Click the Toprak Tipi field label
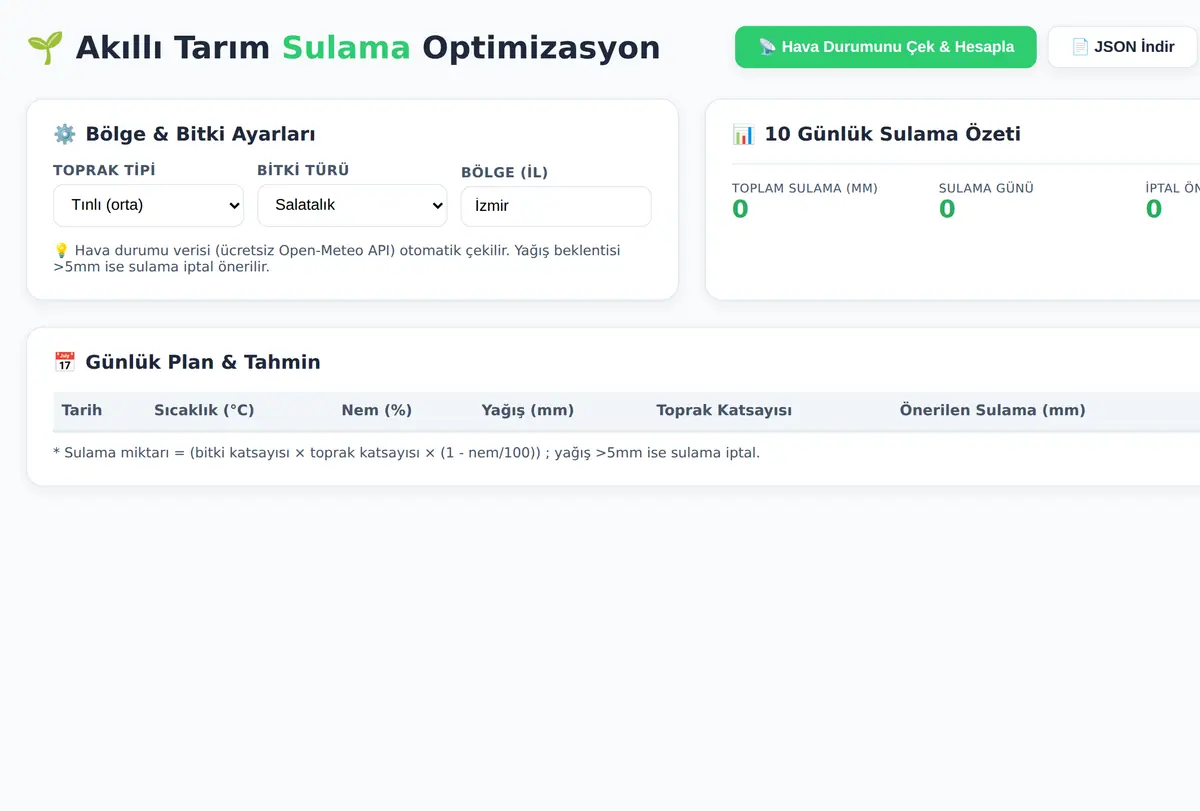Screen dimensions: 1200x811 (x=104, y=170)
